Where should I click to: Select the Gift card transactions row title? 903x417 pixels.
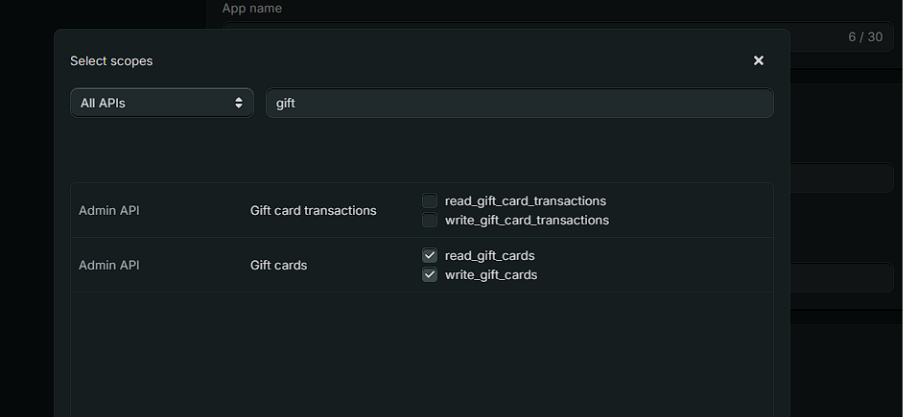click(313, 211)
